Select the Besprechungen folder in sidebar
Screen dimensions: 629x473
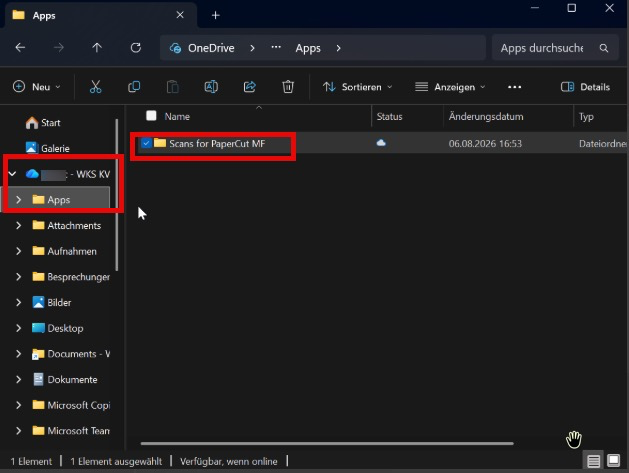click(x=71, y=276)
